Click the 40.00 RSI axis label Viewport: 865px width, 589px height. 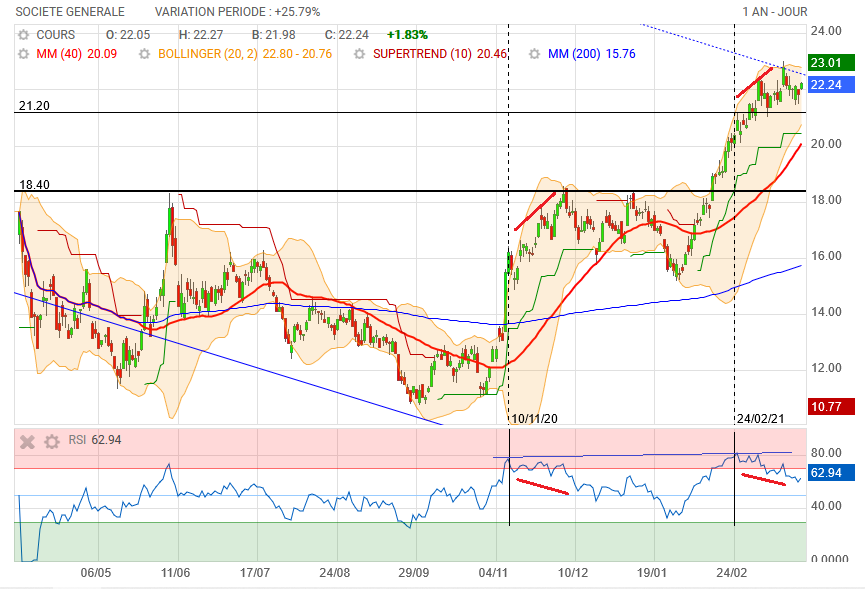[x=826, y=506]
